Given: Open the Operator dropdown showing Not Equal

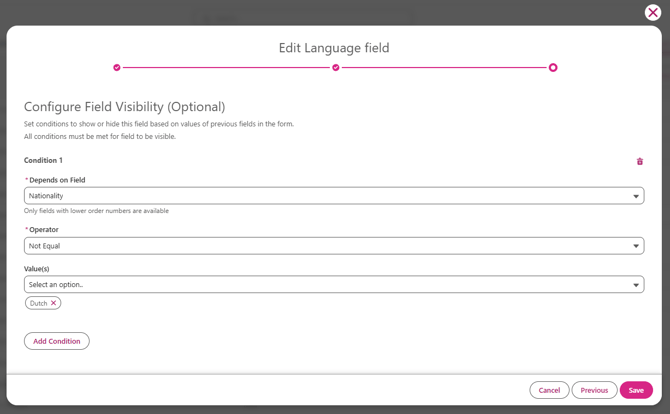Looking at the screenshot, I should (334, 246).
